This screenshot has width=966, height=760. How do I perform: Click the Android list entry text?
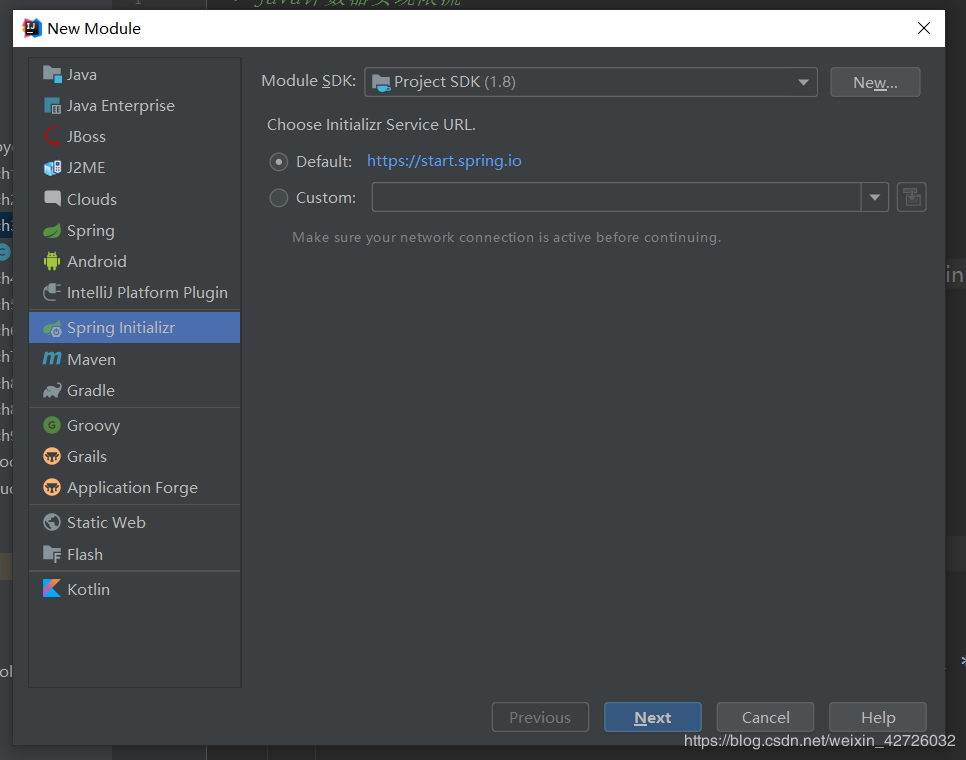point(97,261)
